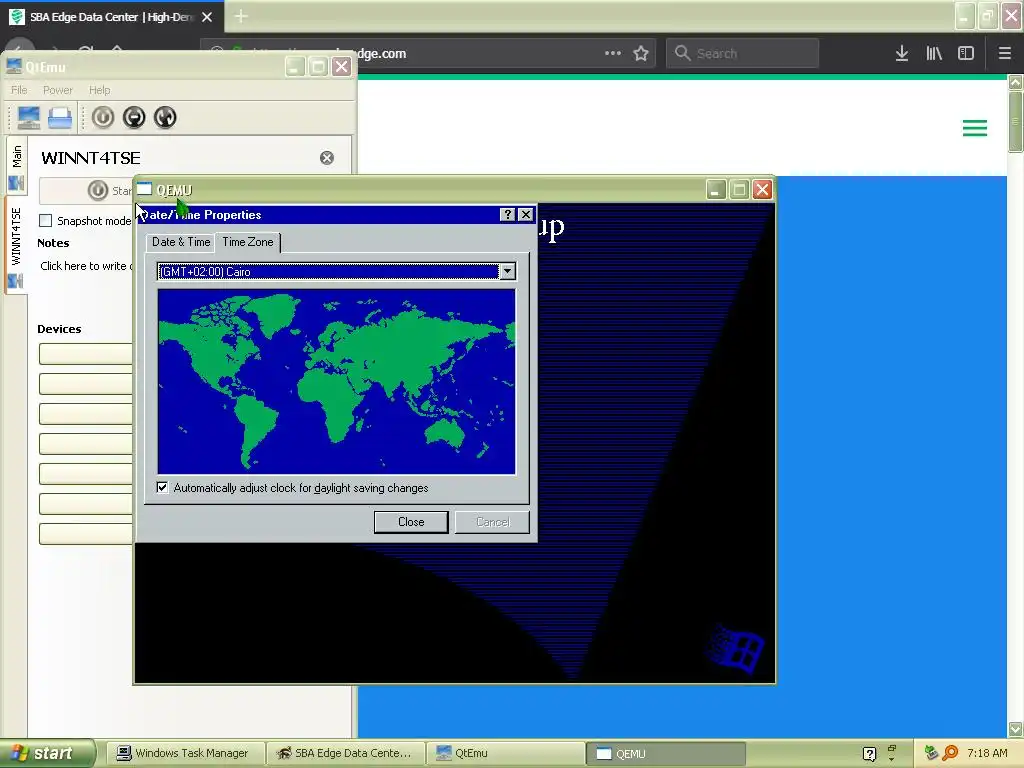
Task: Click the notes field 'Click here to write'
Action: 86,266
